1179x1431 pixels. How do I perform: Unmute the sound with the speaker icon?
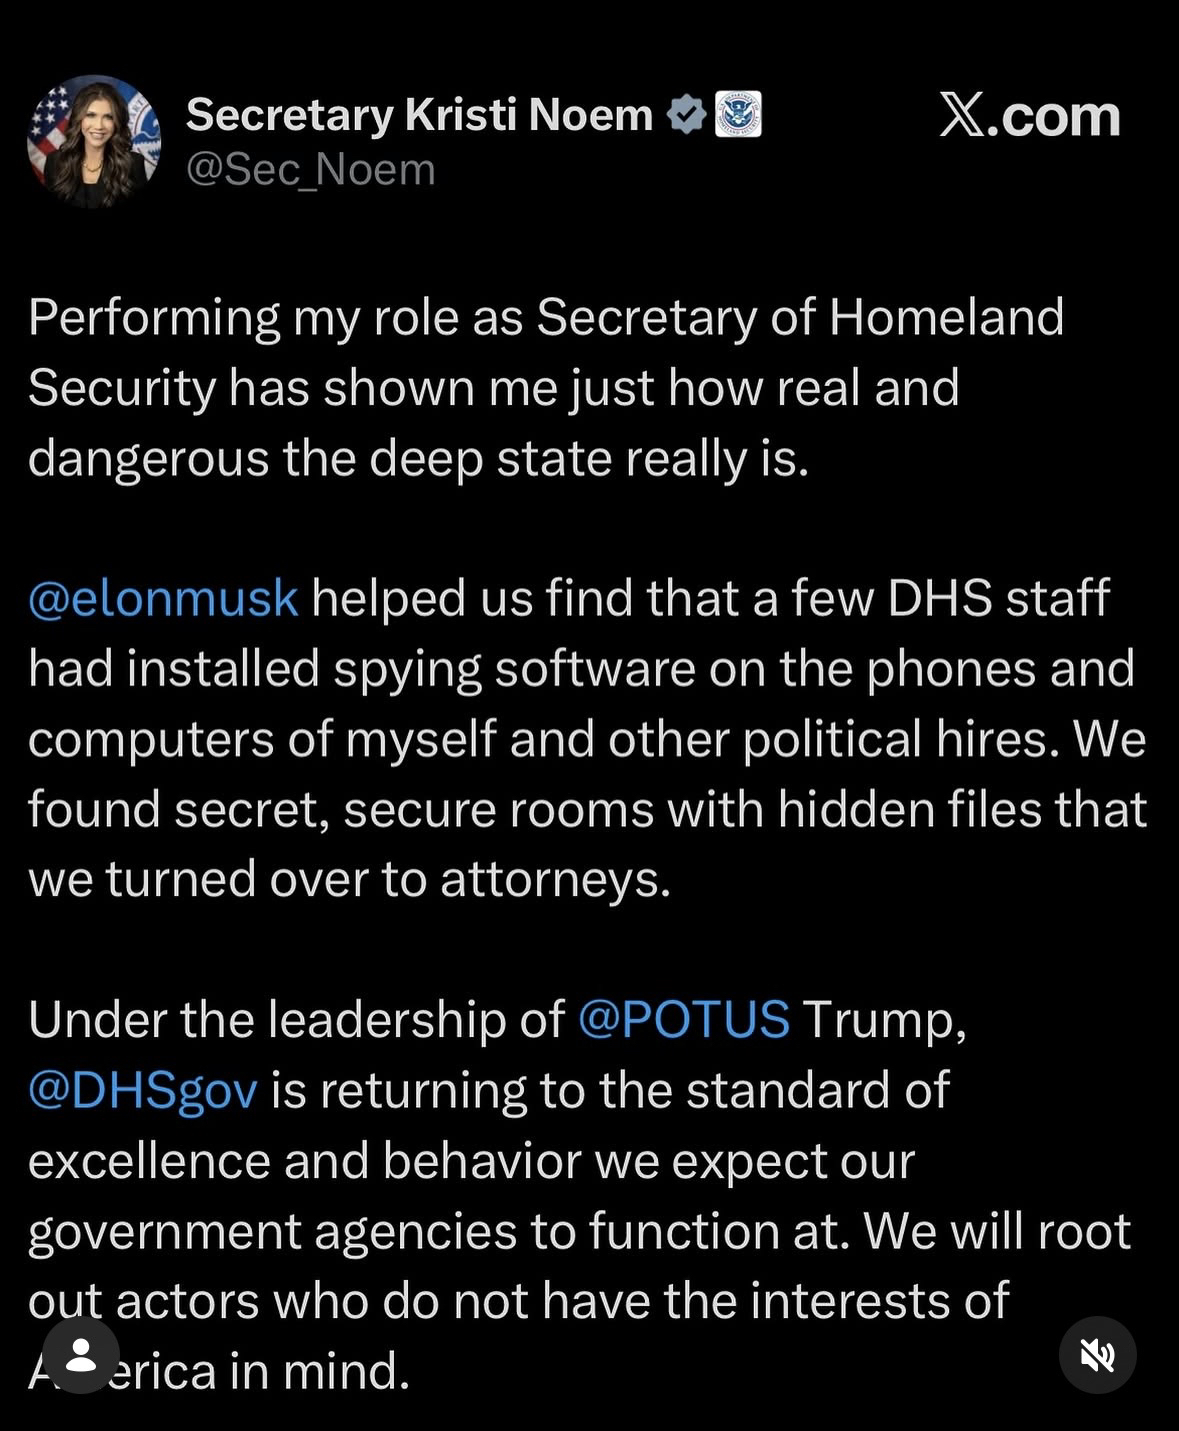tap(1097, 1356)
